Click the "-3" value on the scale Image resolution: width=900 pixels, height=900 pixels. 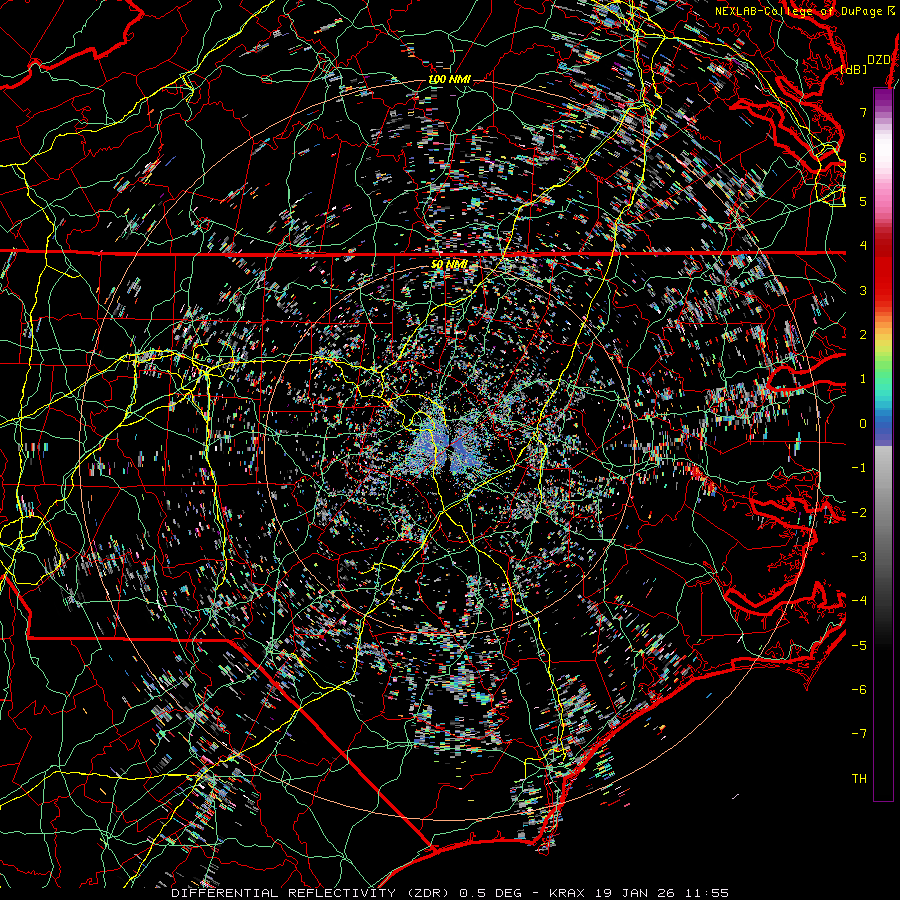click(859, 557)
